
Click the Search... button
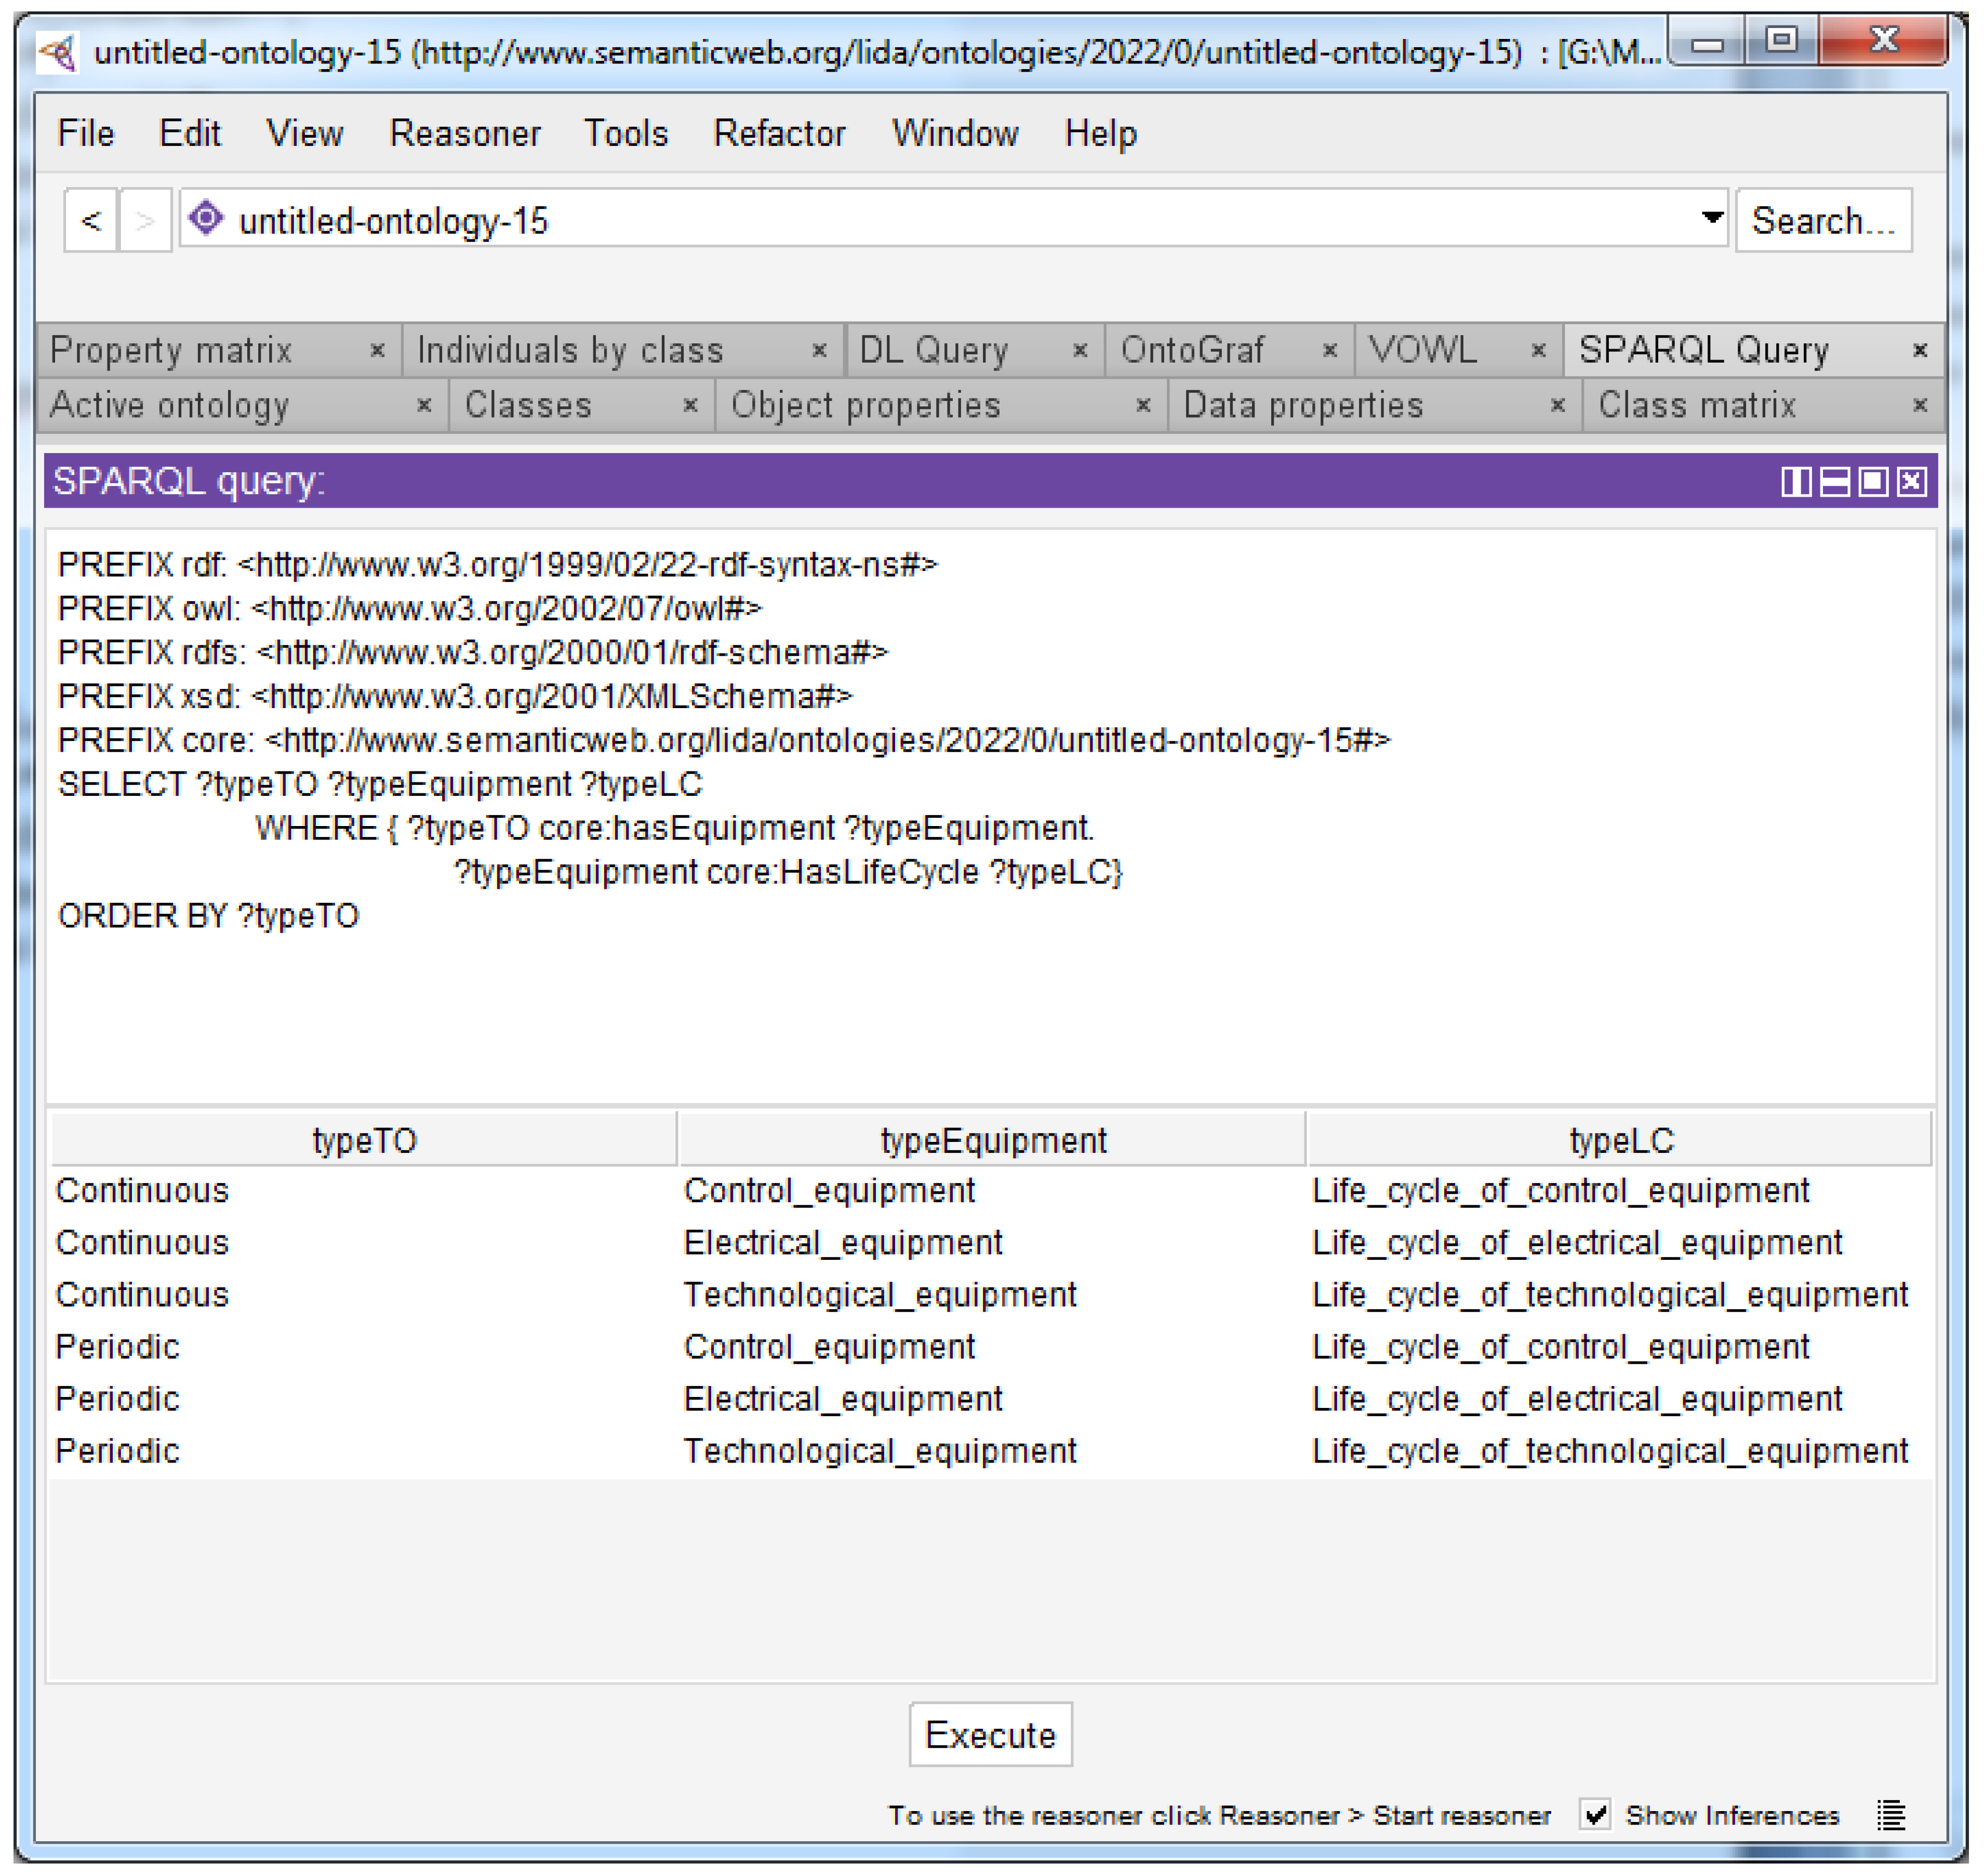(x=1823, y=220)
